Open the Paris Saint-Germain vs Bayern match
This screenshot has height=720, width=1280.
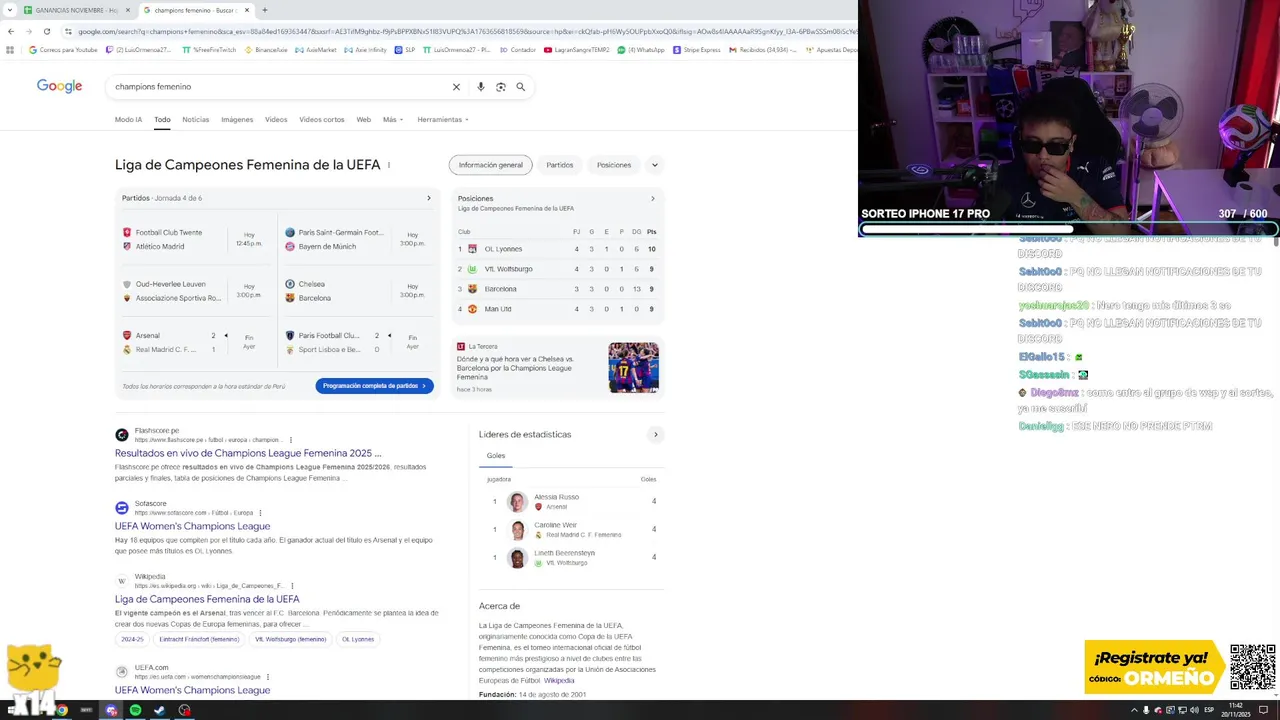coord(358,239)
